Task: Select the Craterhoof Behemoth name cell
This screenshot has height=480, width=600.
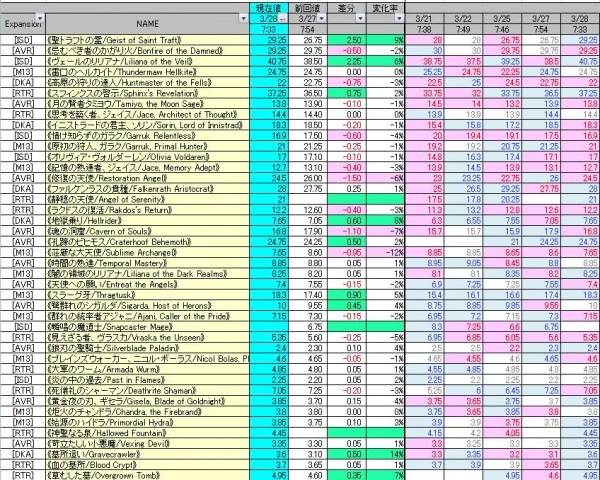Action: coord(147,242)
